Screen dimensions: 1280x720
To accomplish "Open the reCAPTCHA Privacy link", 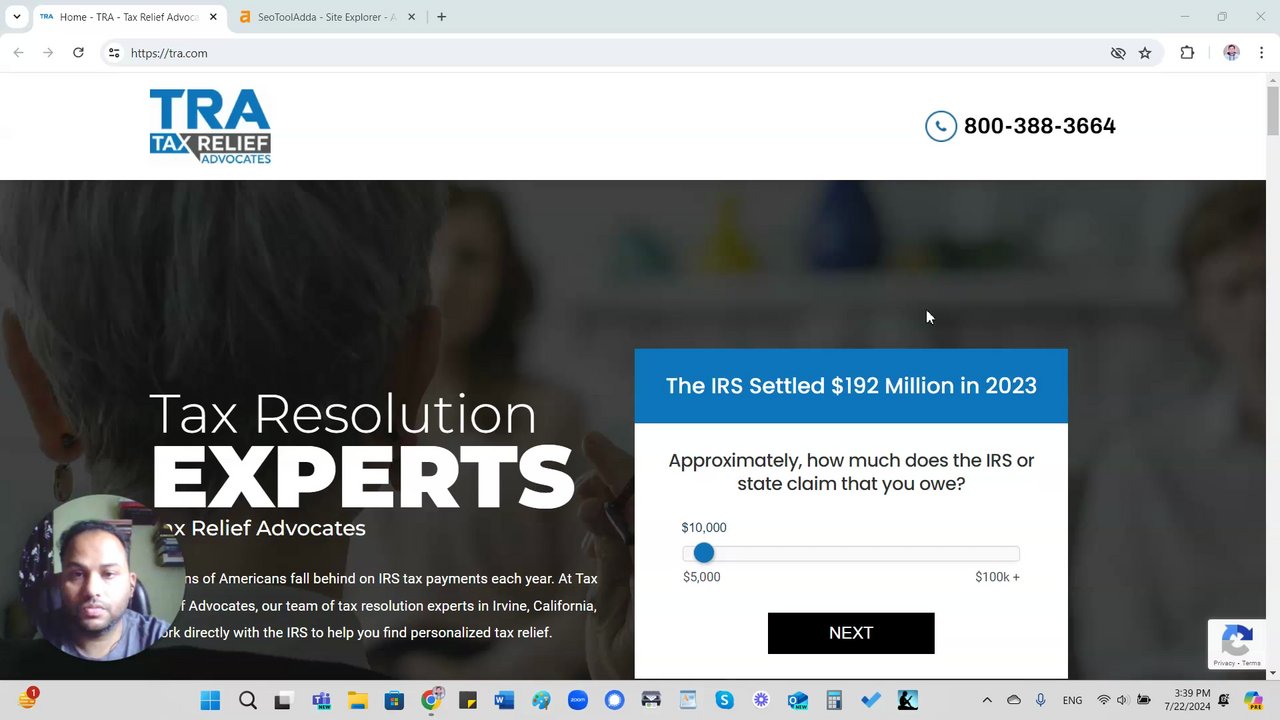I will (1225, 663).
